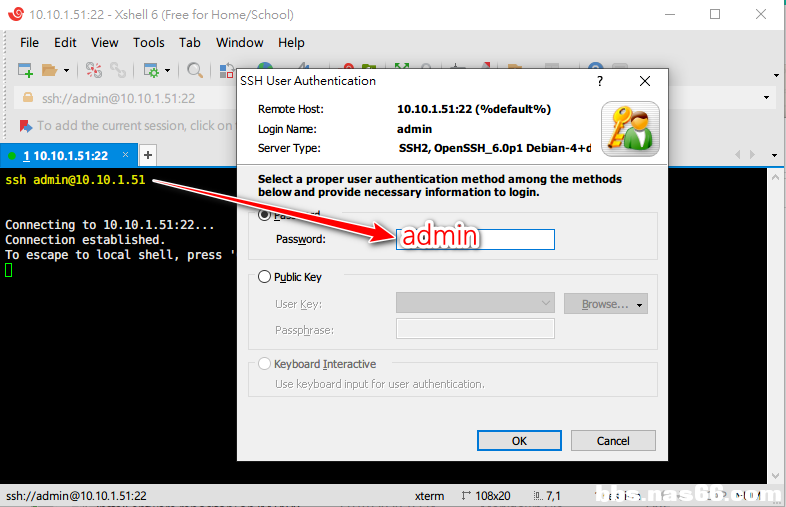Open the address bar history dropdown
This screenshot has height=507, width=786.
(766, 97)
